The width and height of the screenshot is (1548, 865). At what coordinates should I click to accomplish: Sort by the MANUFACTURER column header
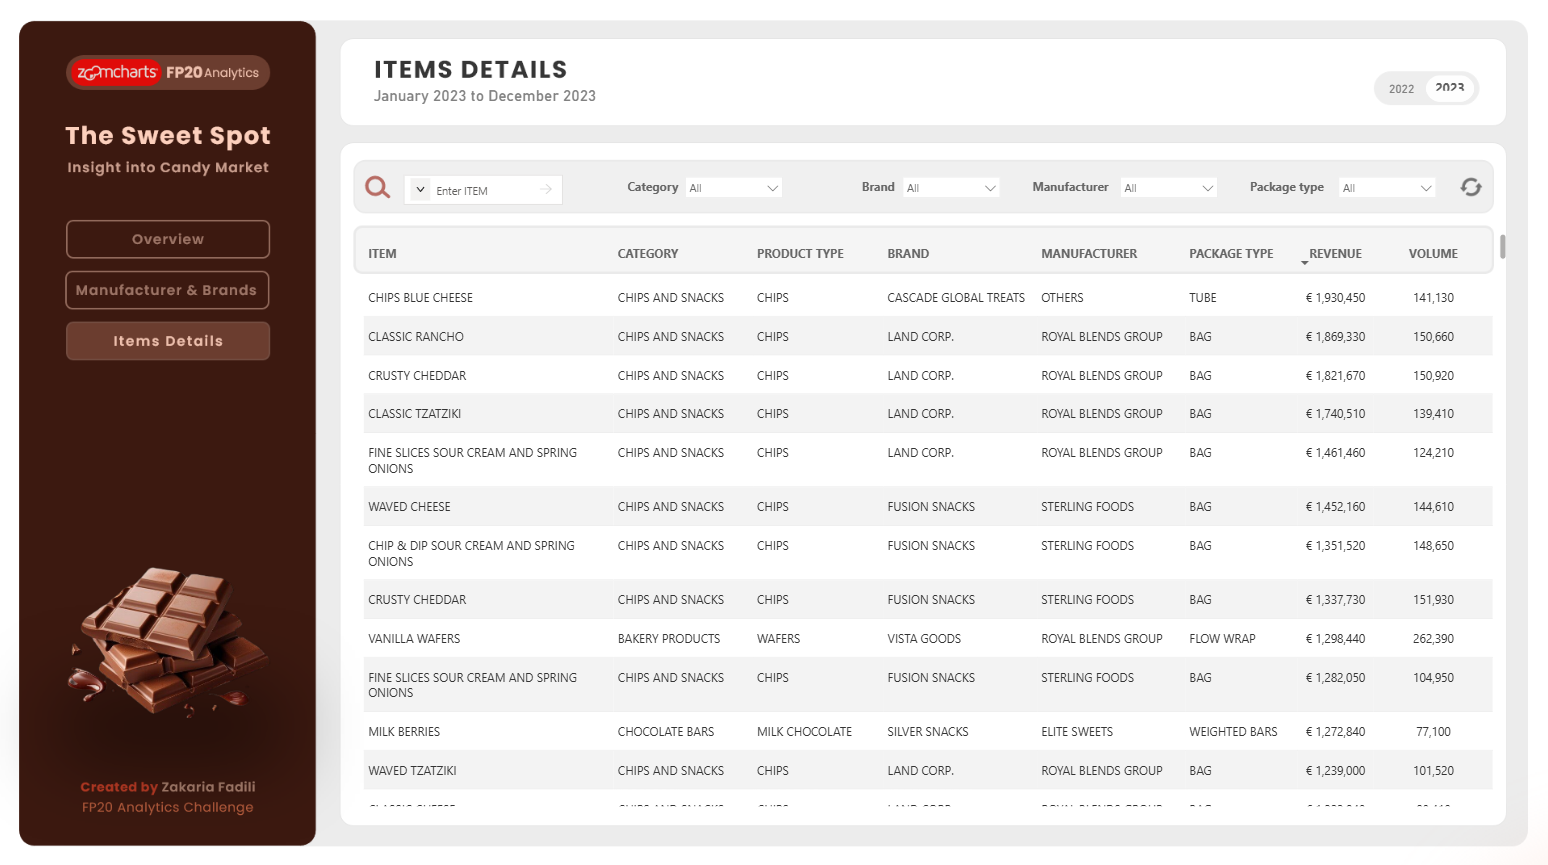point(1089,254)
